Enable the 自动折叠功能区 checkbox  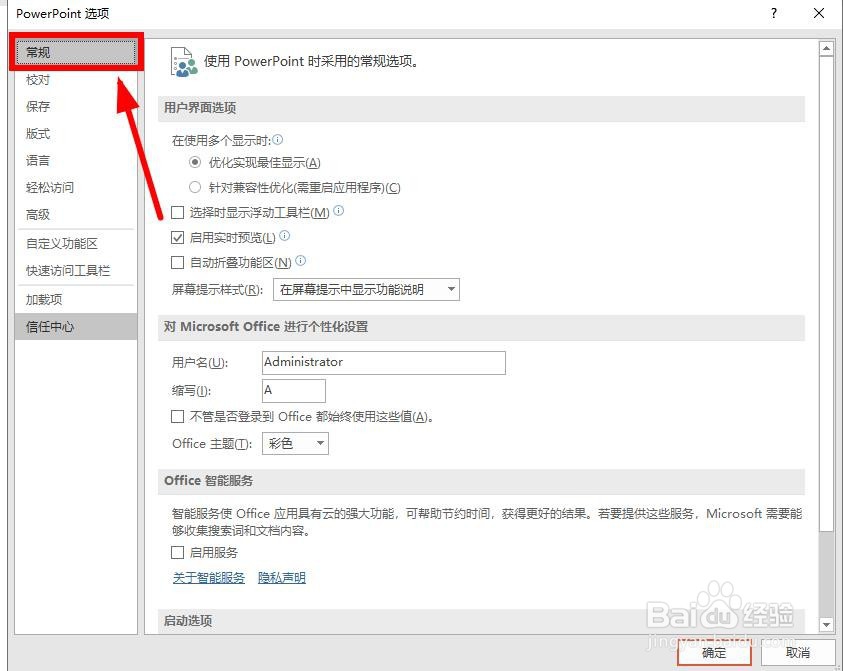177,262
